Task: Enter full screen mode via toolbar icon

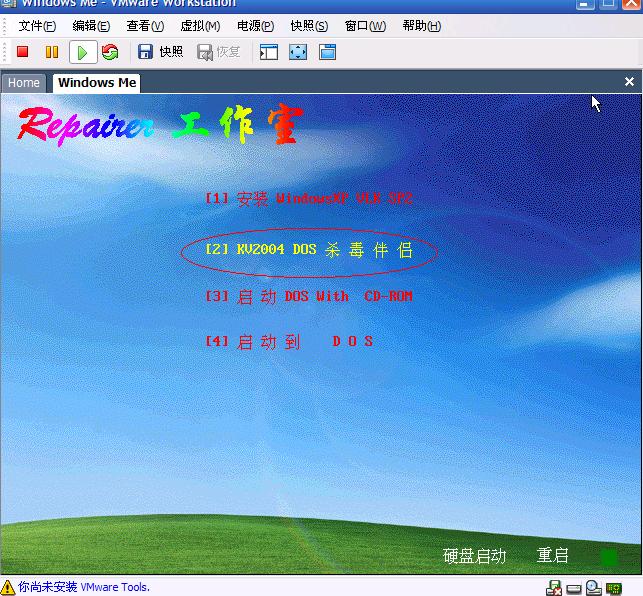Action: (298, 52)
